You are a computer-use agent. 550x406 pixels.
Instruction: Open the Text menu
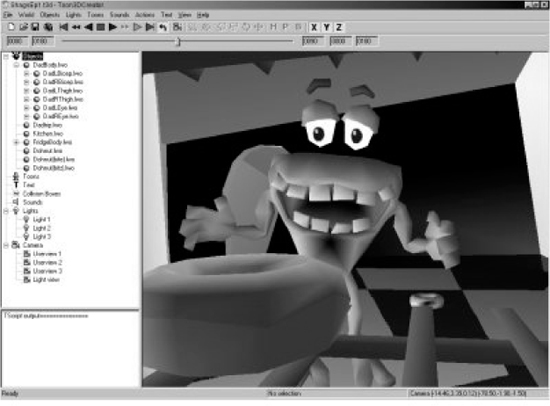coord(167,15)
